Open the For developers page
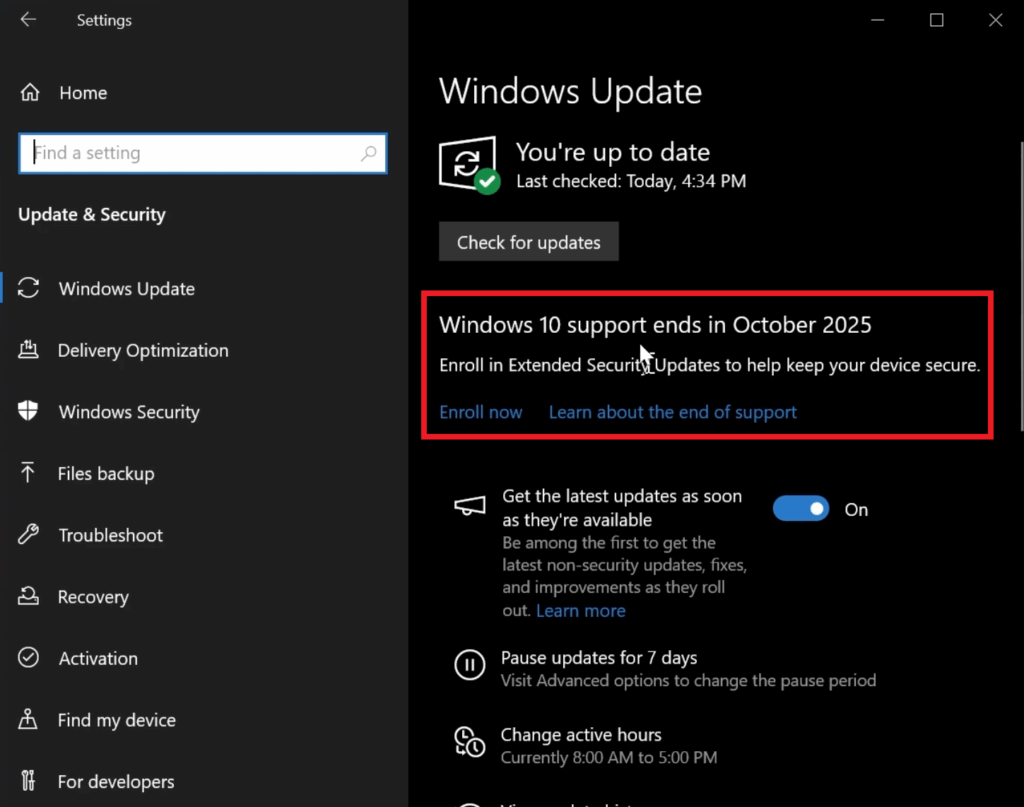The width and height of the screenshot is (1024, 807). pyautogui.click(x=116, y=782)
